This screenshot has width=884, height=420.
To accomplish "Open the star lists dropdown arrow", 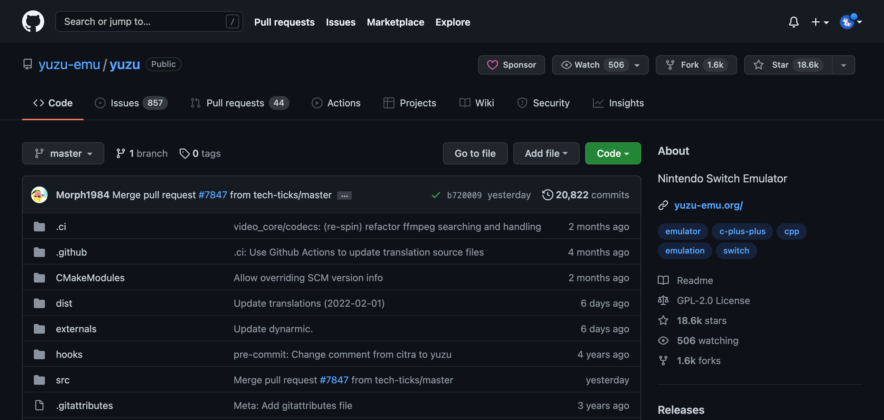I will pyautogui.click(x=843, y=65).
